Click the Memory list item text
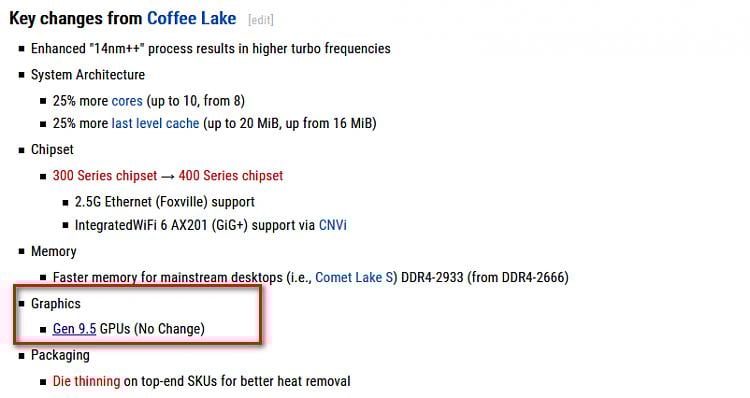The image size is (750, 398). [x=54, y=251]
